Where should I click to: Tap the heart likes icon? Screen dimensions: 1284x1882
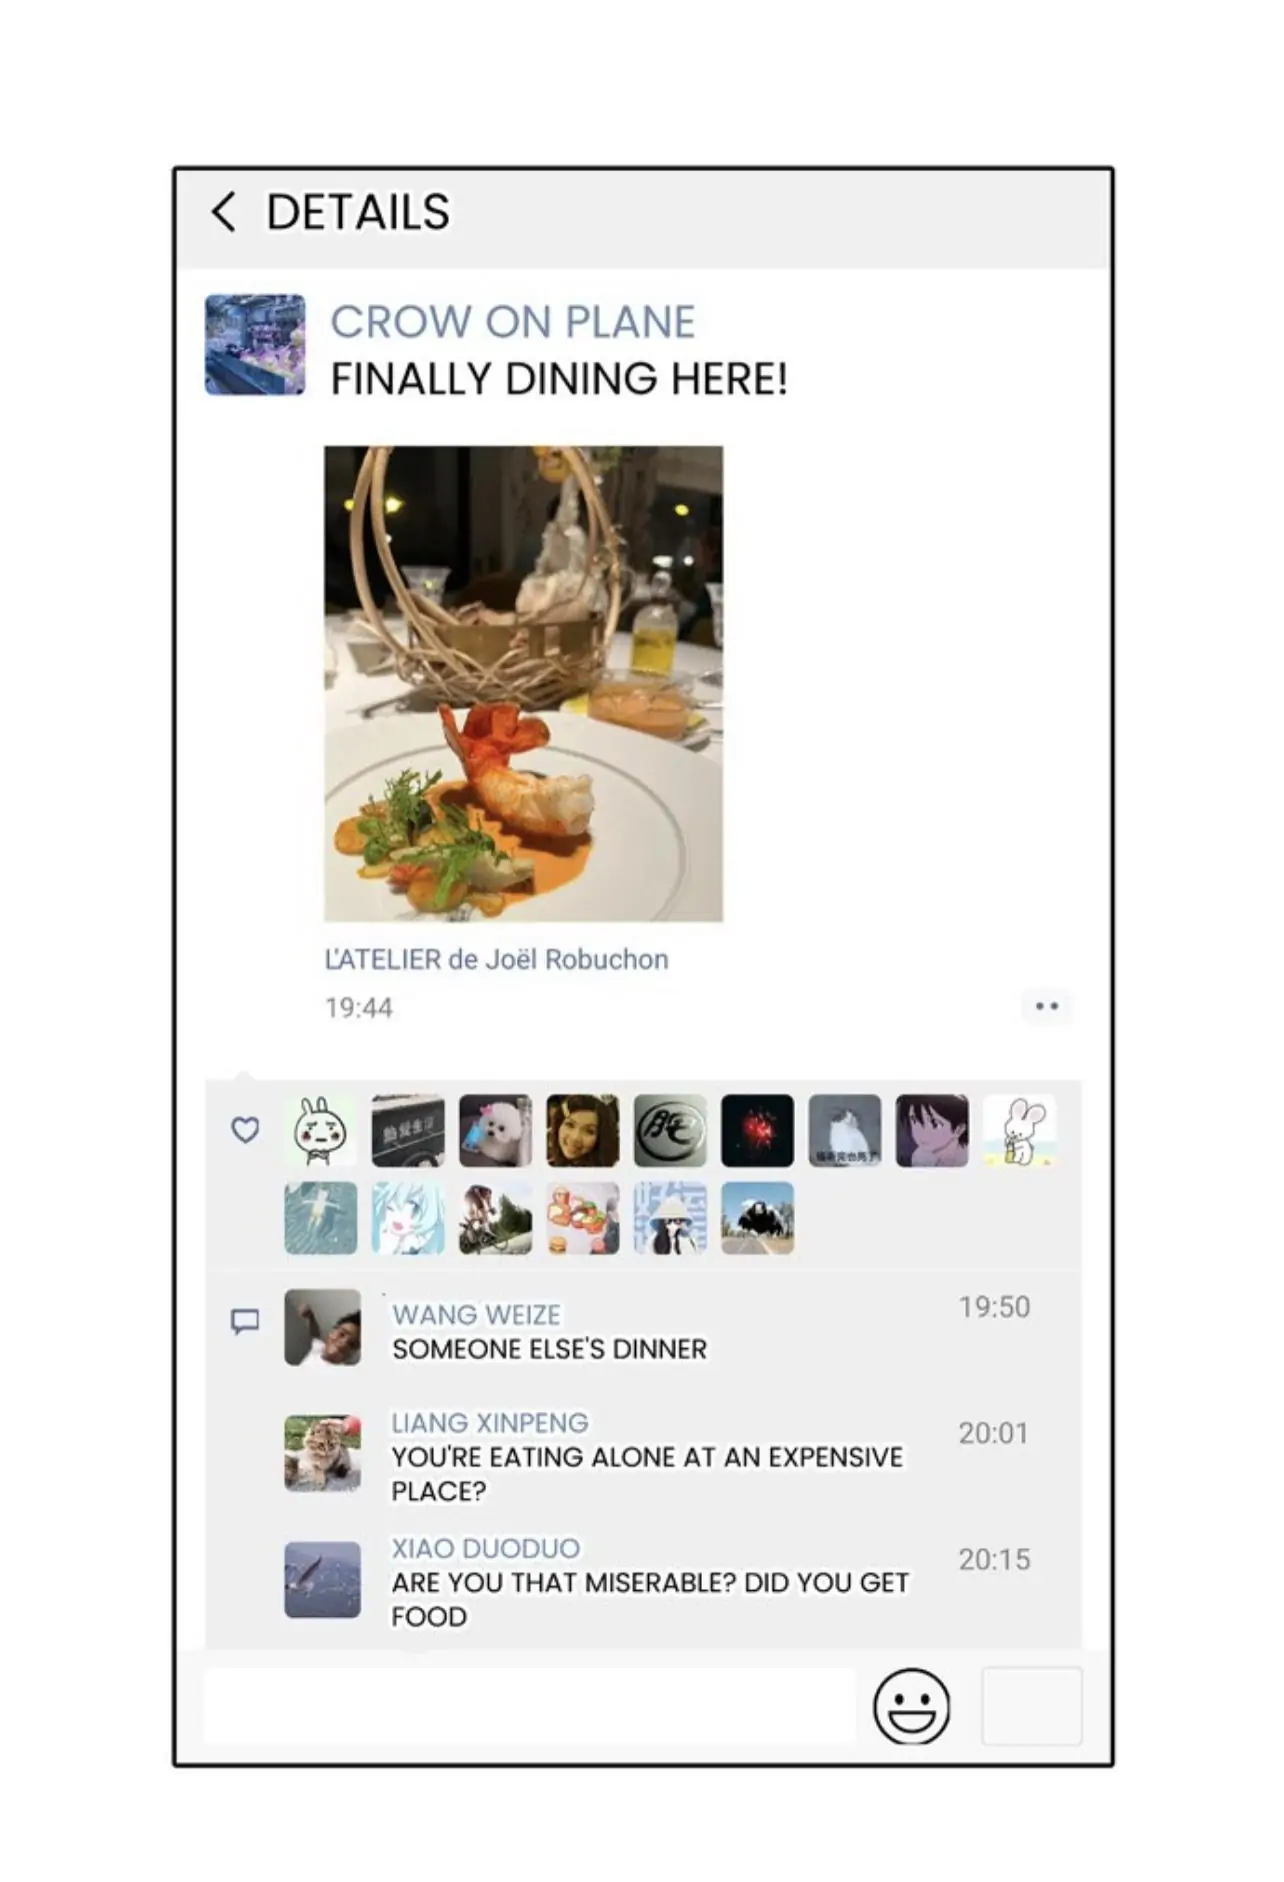[245, 1130]
